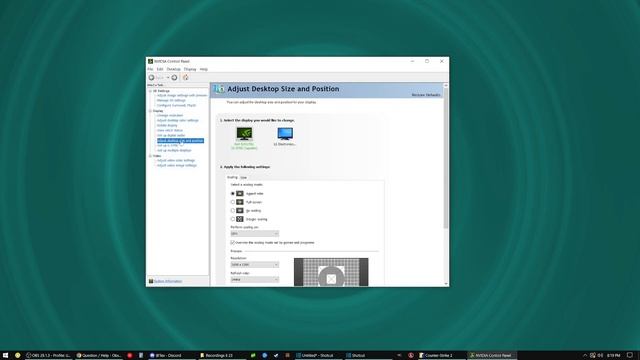The width and height of the screenshot is (640, 360).
Task: Open the System Information link
Action: point(168,281)
